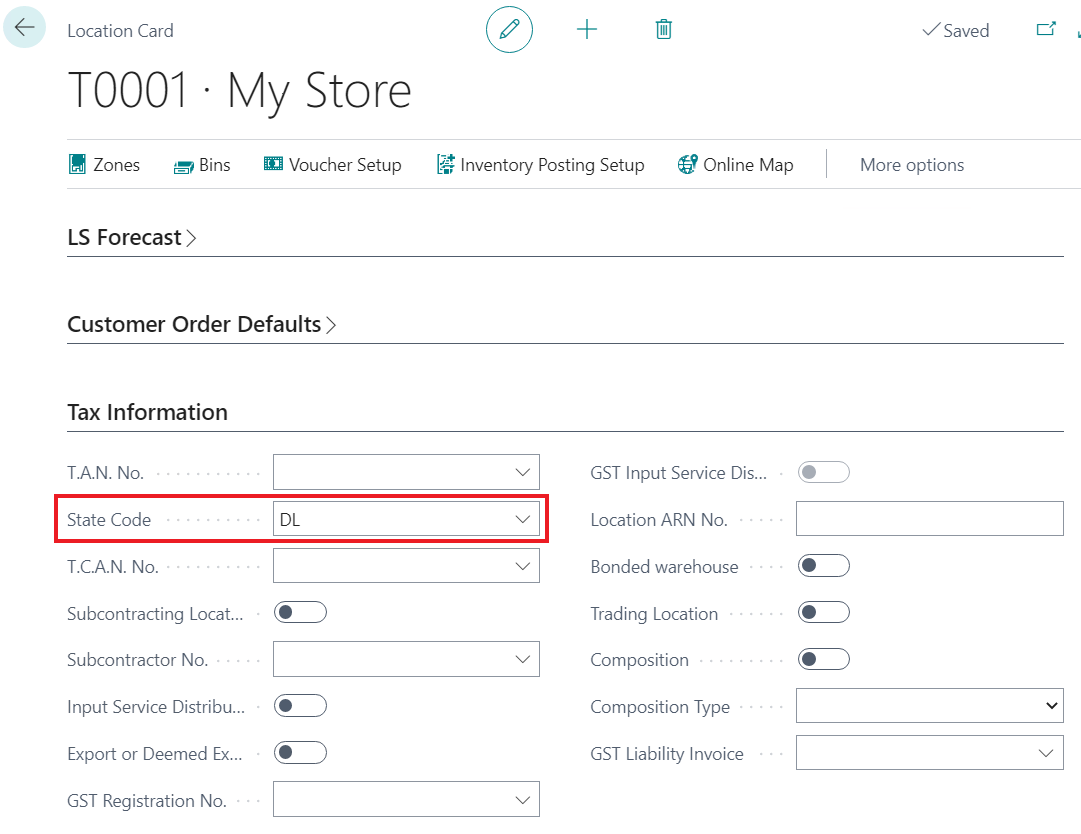This screenshot has width=1081, height=834.
Task: Open Bins from the action bar
Action: coord(202,165)
